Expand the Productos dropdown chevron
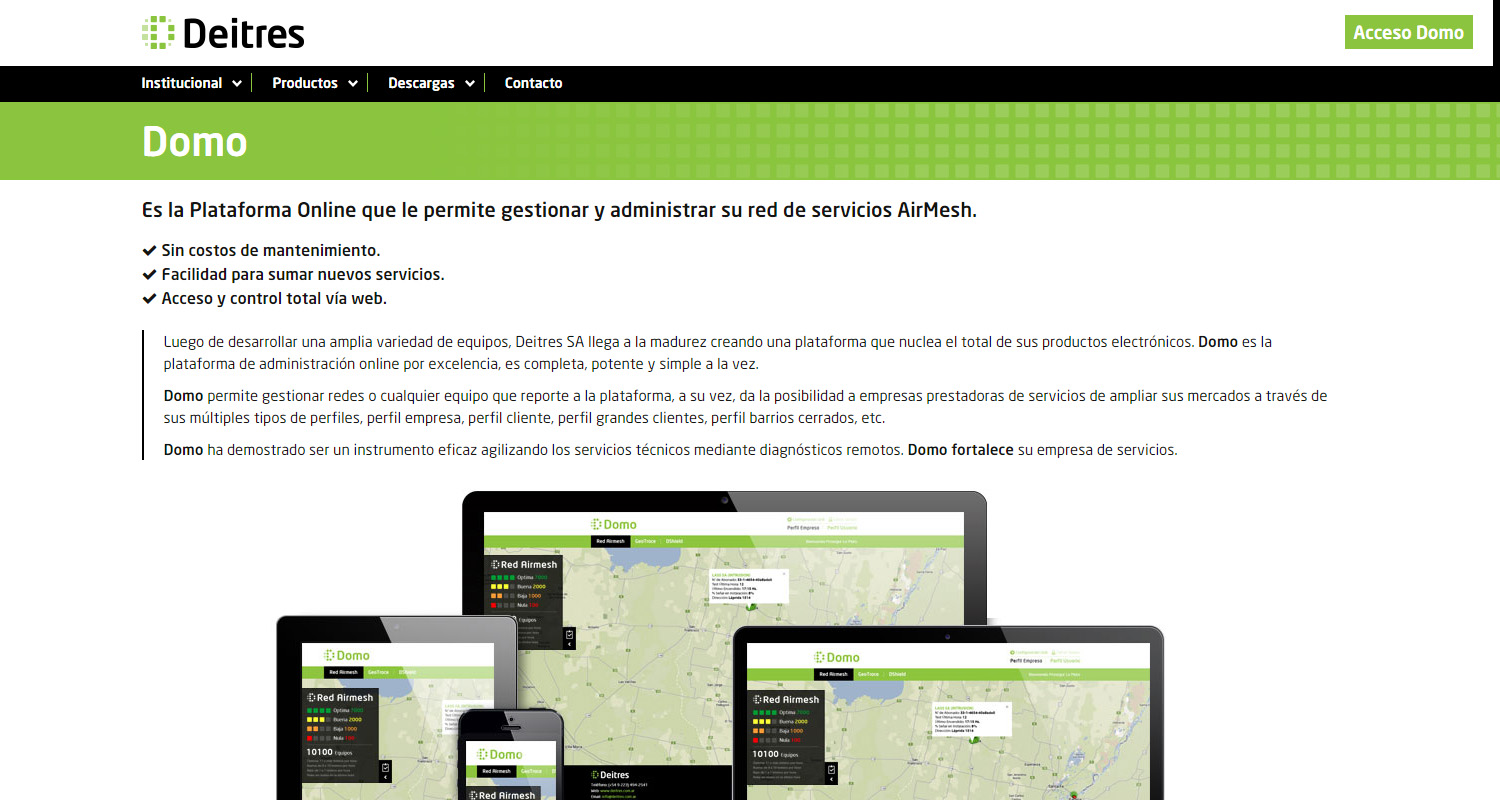This screenshot has height=800, width=1500. pos(353,84)
